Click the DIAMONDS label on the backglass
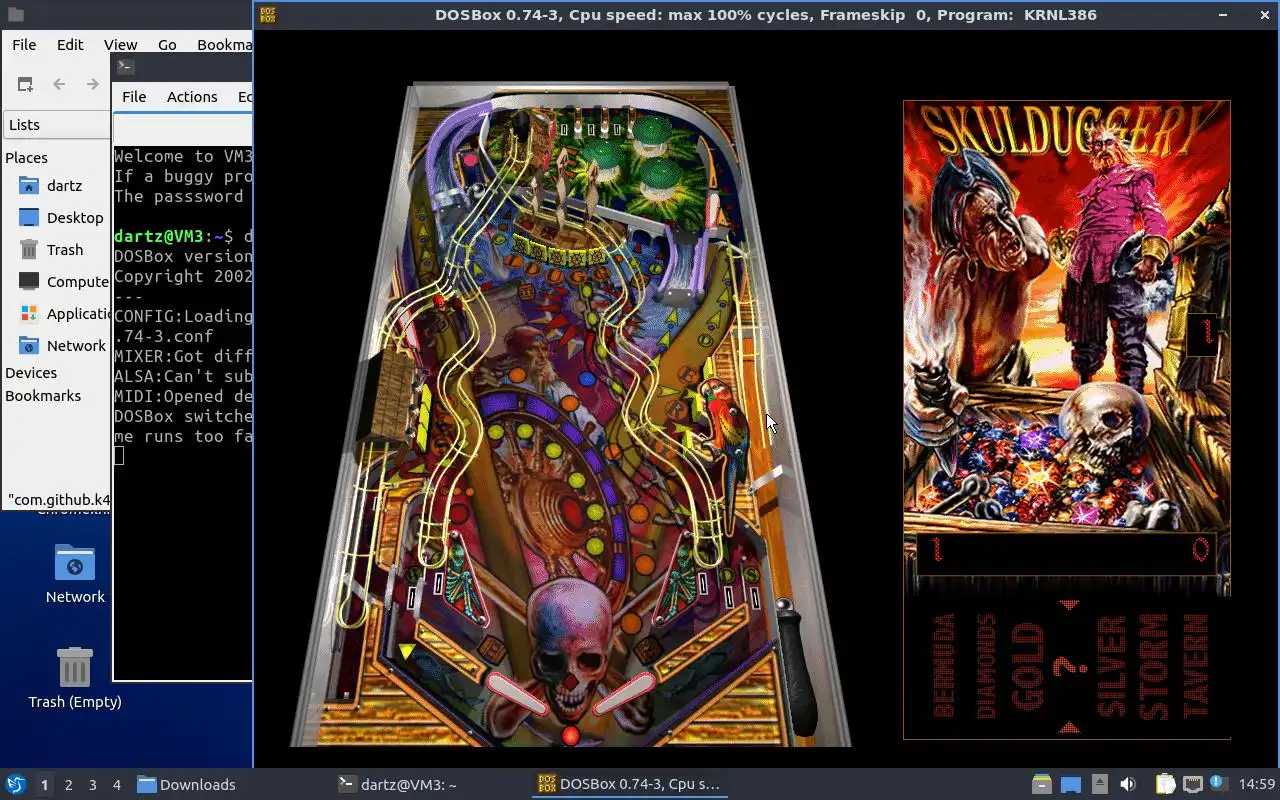This screenshot has height=800, width=1280. click(986, 666)
